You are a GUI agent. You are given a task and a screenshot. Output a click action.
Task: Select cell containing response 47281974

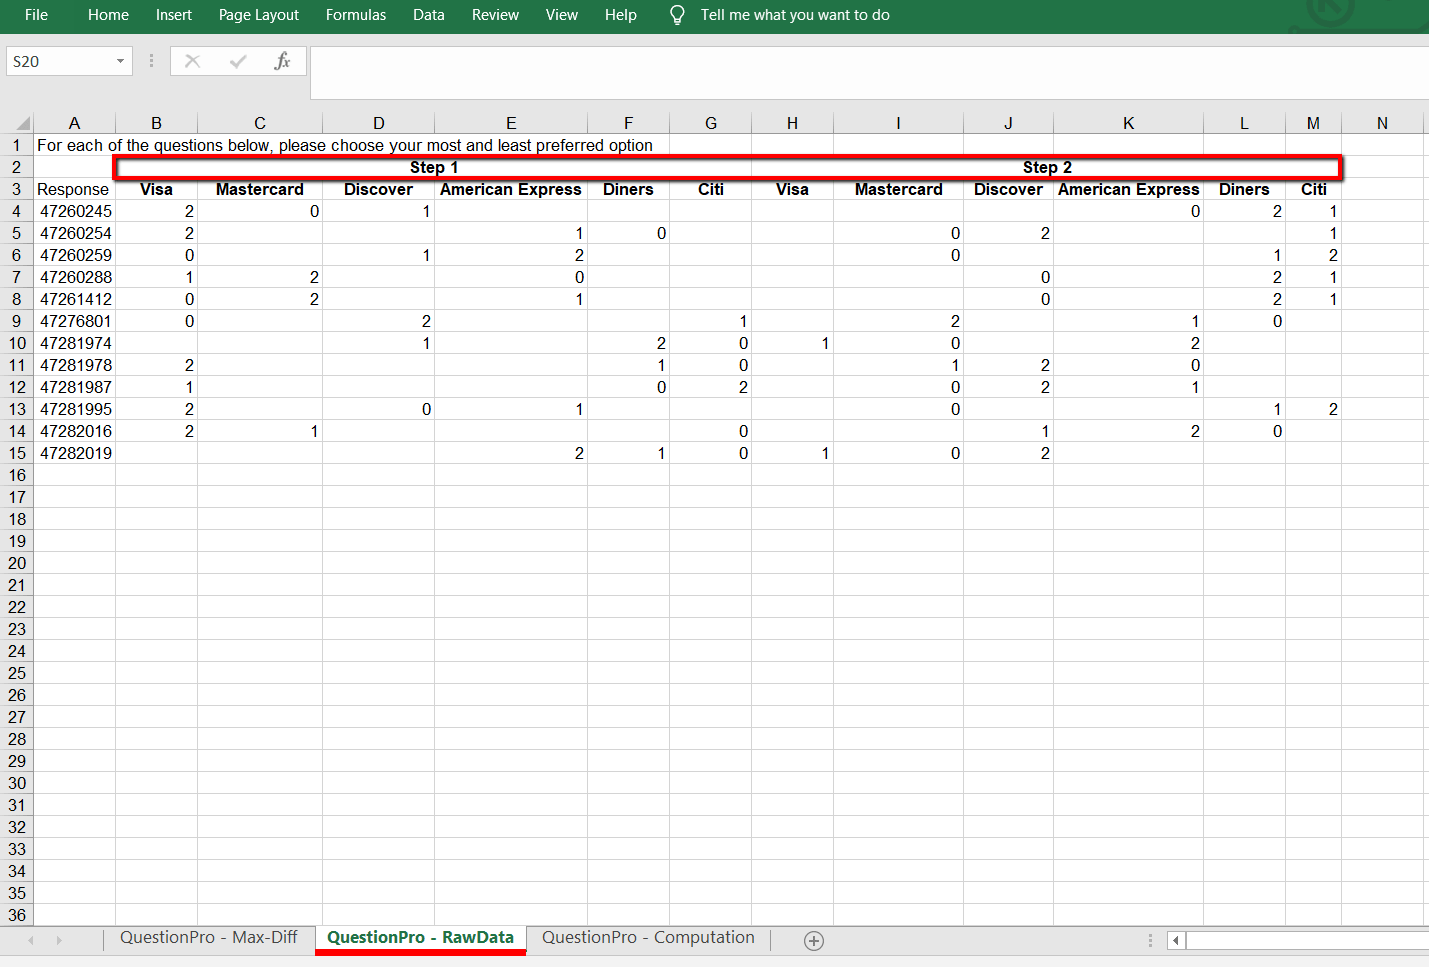[75, 343]
